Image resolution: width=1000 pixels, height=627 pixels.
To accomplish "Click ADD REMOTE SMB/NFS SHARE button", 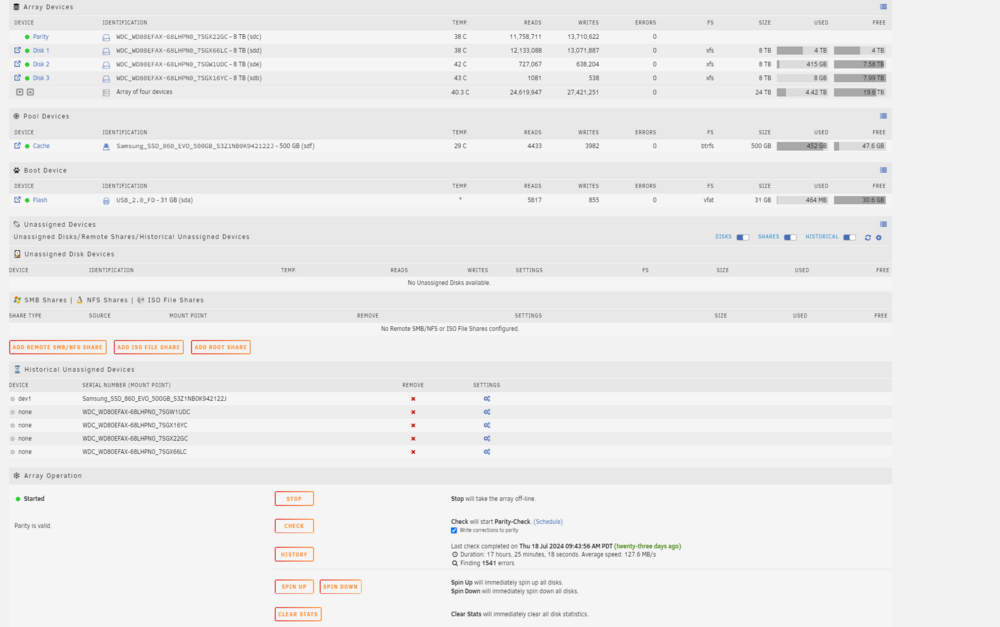I will tap(57, 347).
